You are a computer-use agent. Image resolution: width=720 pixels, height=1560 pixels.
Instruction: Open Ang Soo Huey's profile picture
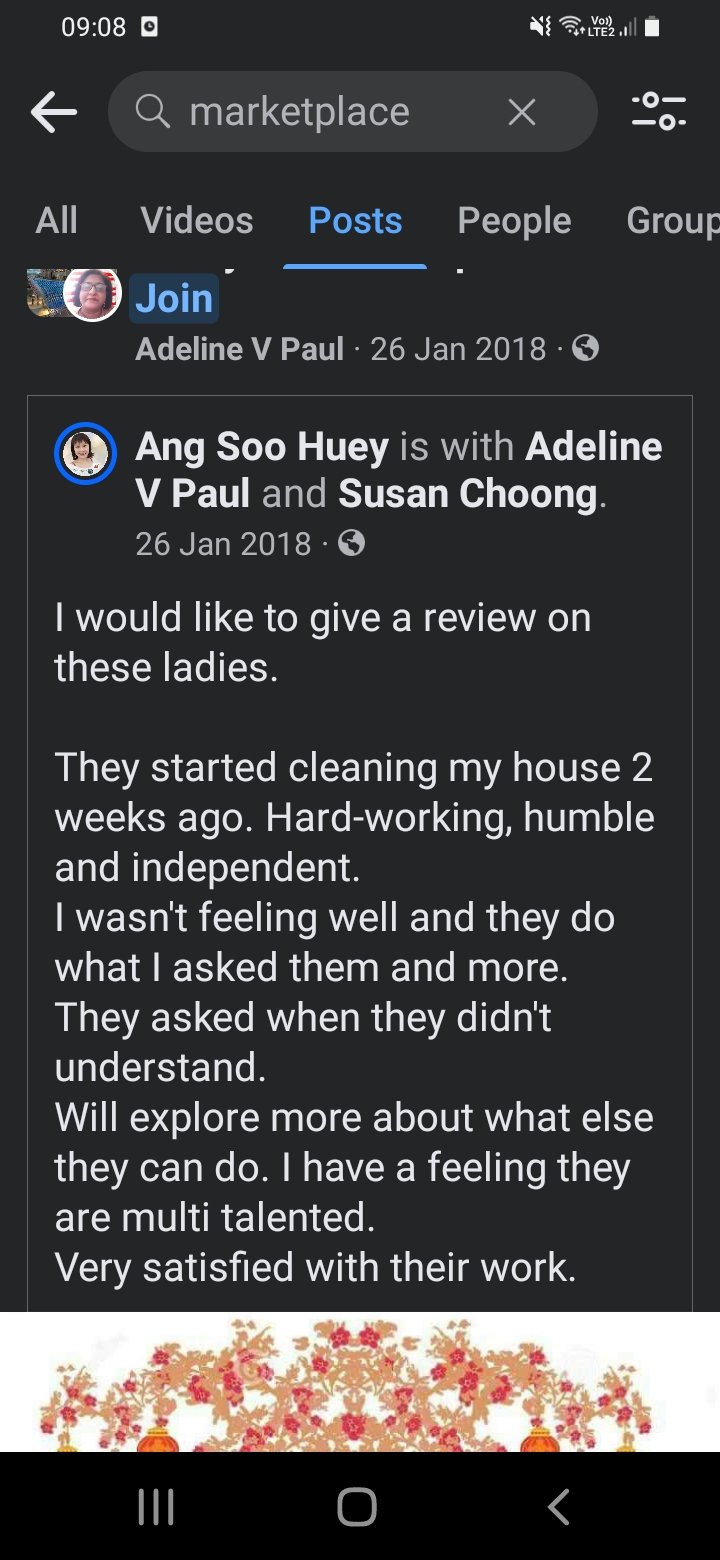pos(86,453)
